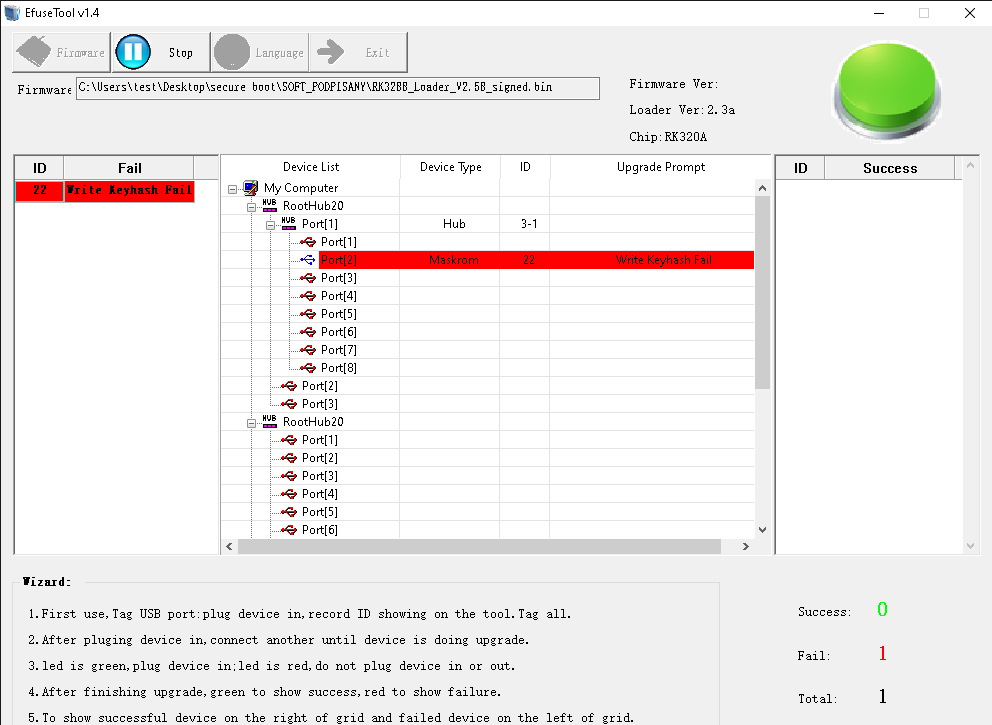Click the My Computer icon in device list
The height and width of the screenshot is (725, 992).
(251, 187)
